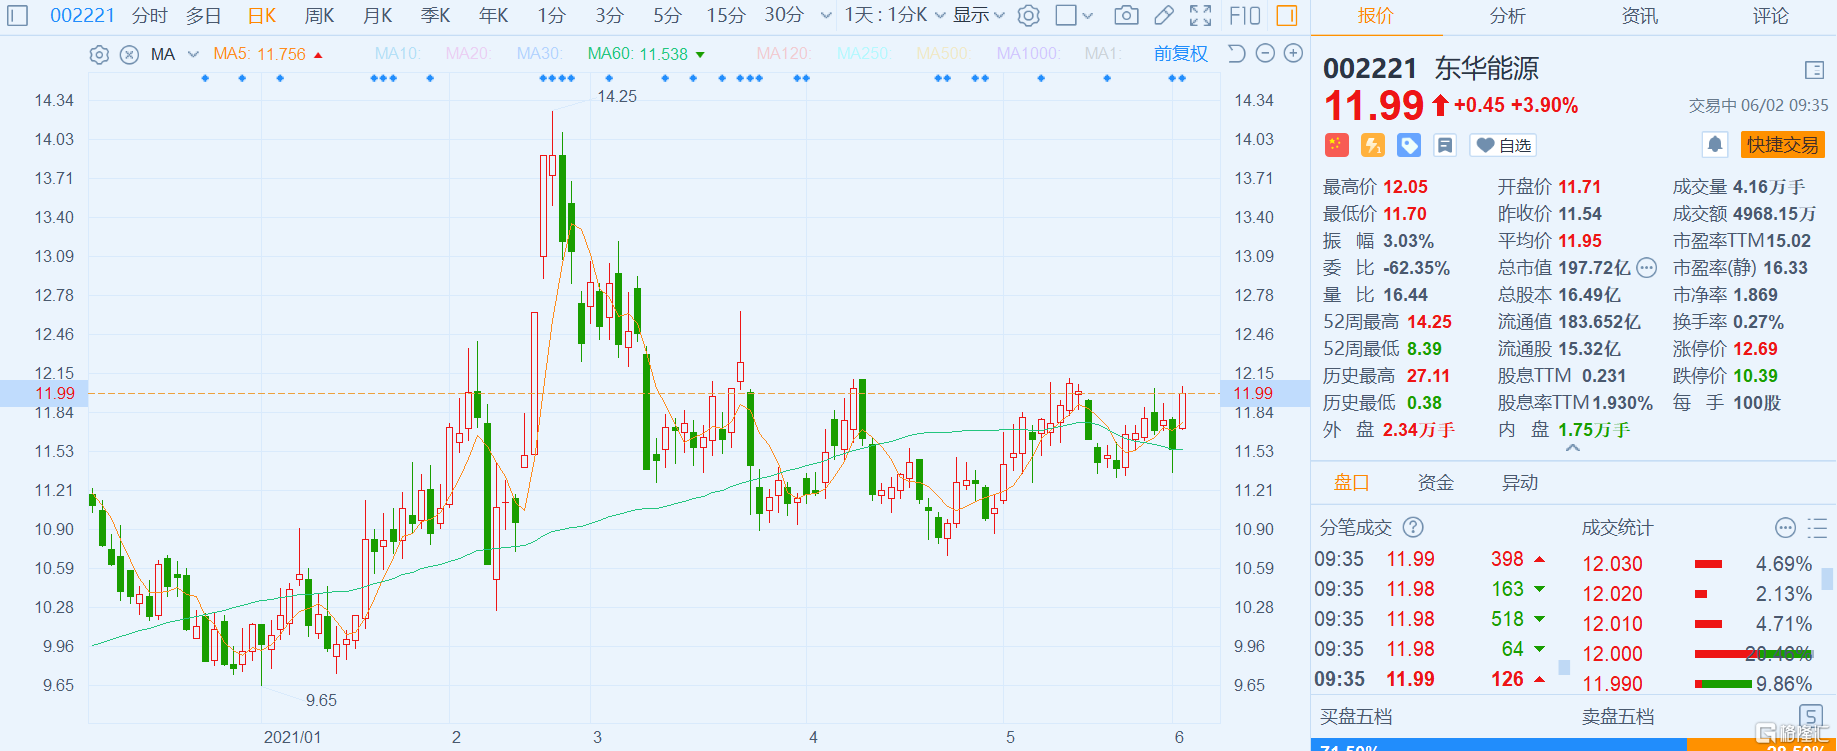Image resolution: width=1837 pixels, height=751 pixels.
Task: Toggle the left sidebar panel
Action: tap(19, 15)
